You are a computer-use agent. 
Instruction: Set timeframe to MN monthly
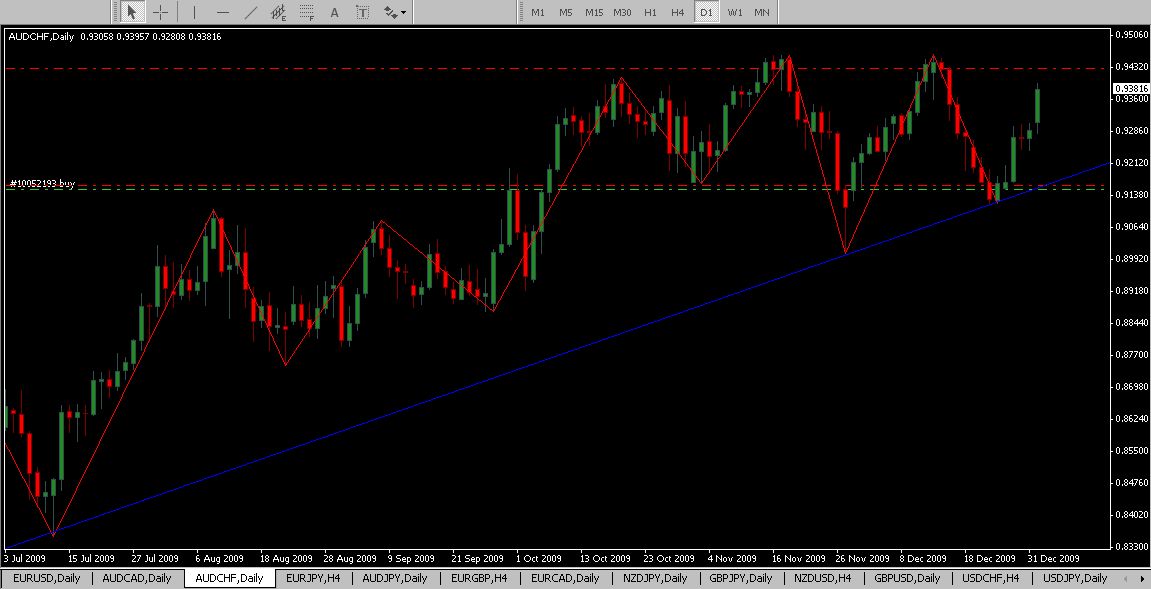[x=762, y=13]
